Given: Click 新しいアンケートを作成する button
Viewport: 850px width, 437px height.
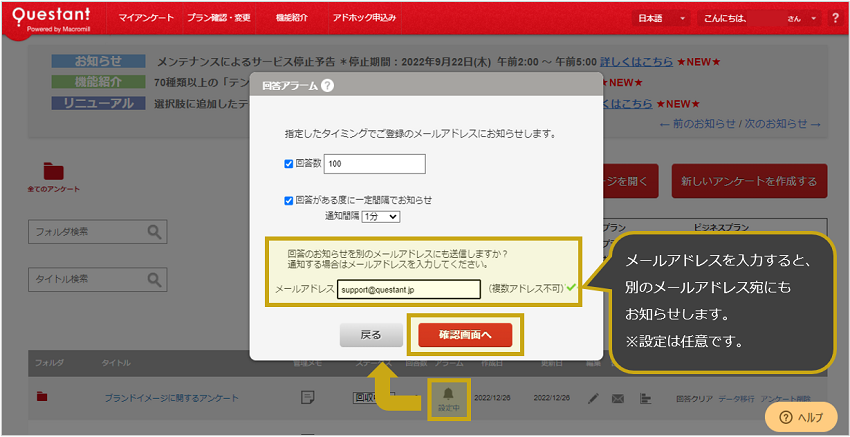Looking at the screenshot, I should point(750,181).
